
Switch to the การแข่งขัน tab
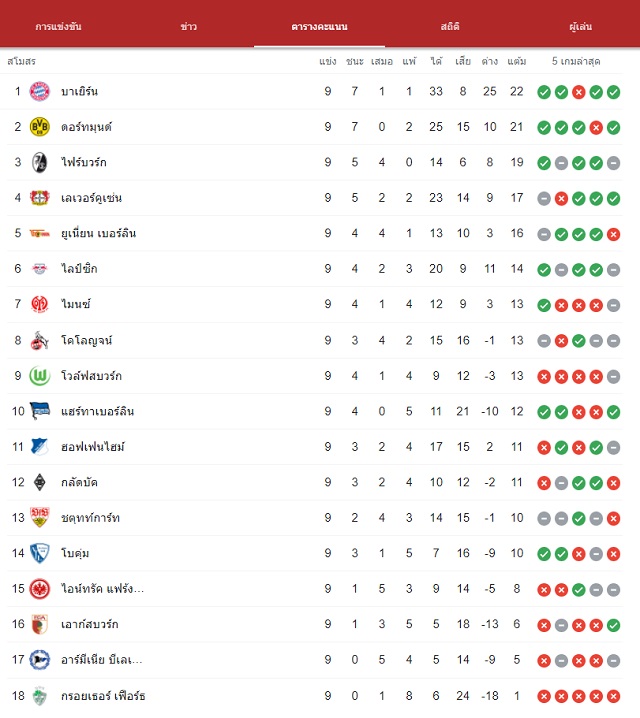[x=58, y=27]
